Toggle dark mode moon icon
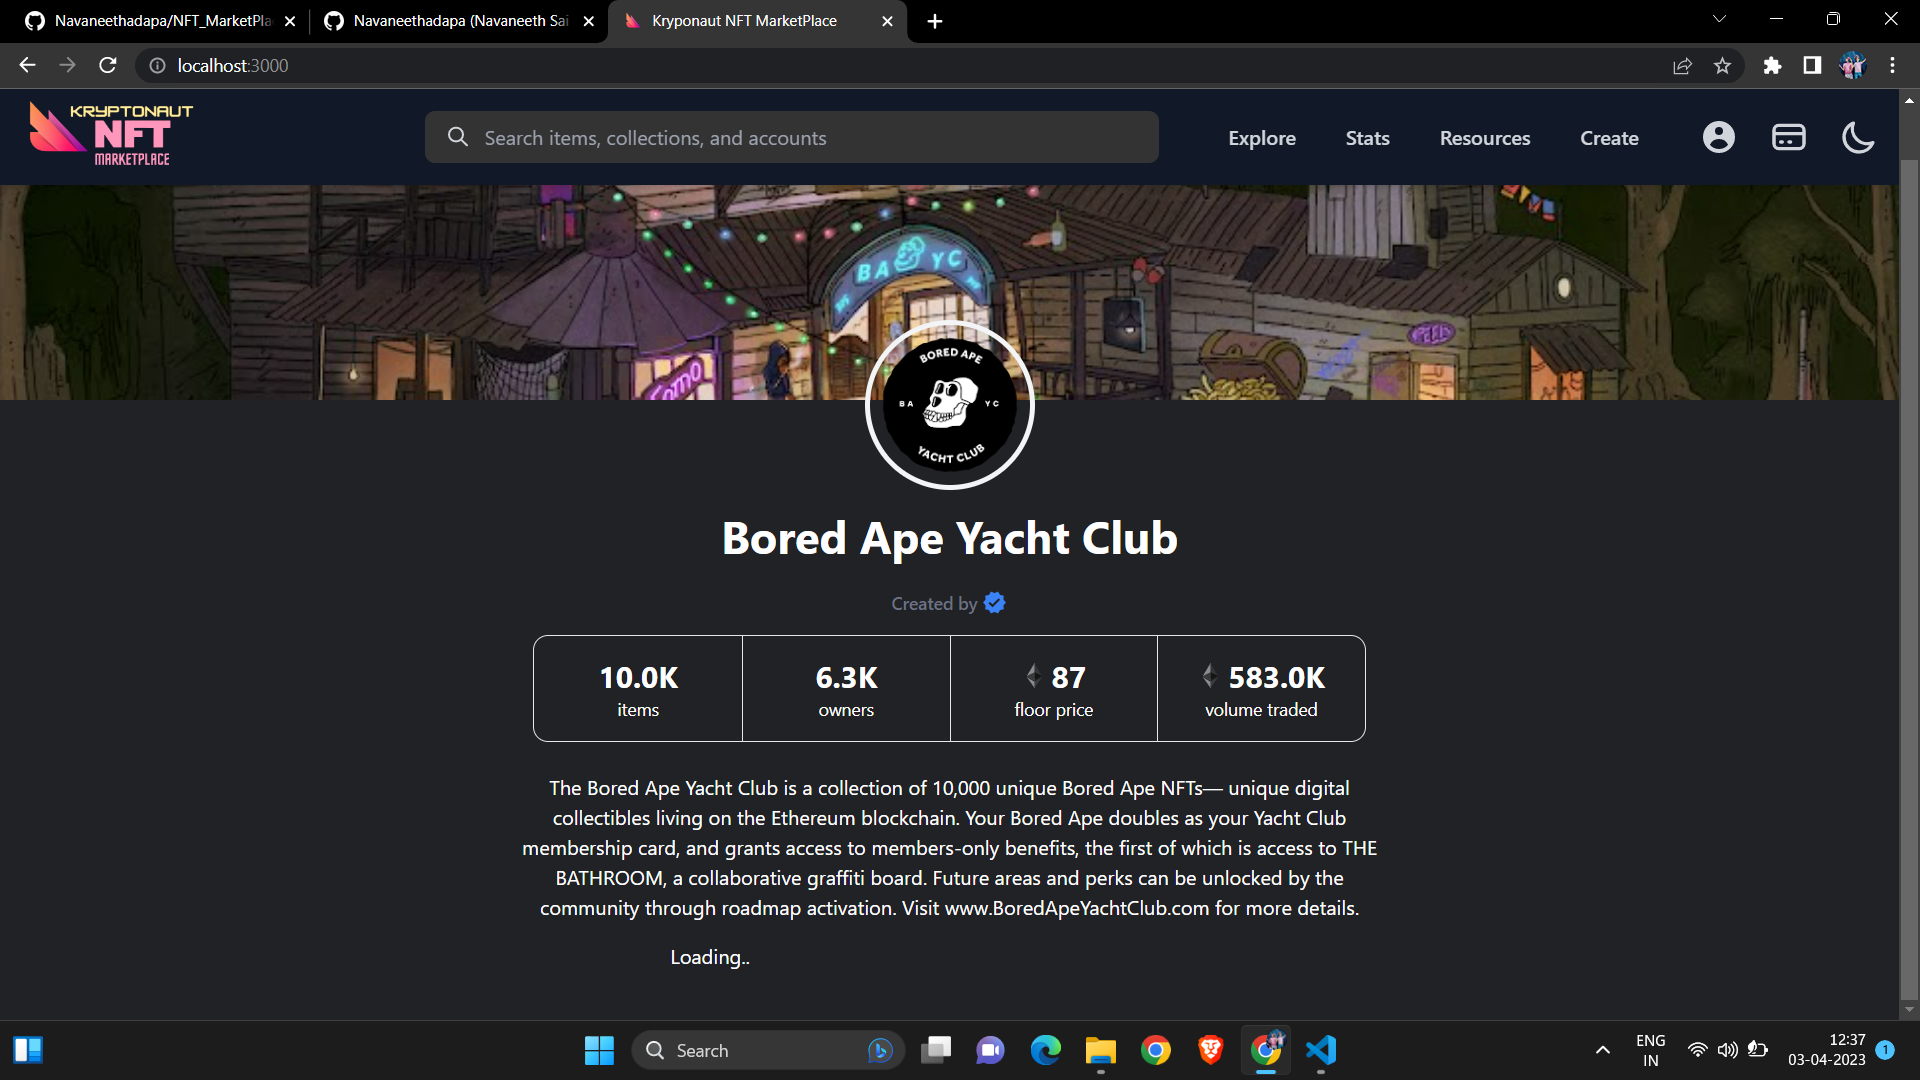 (1857, 137)
